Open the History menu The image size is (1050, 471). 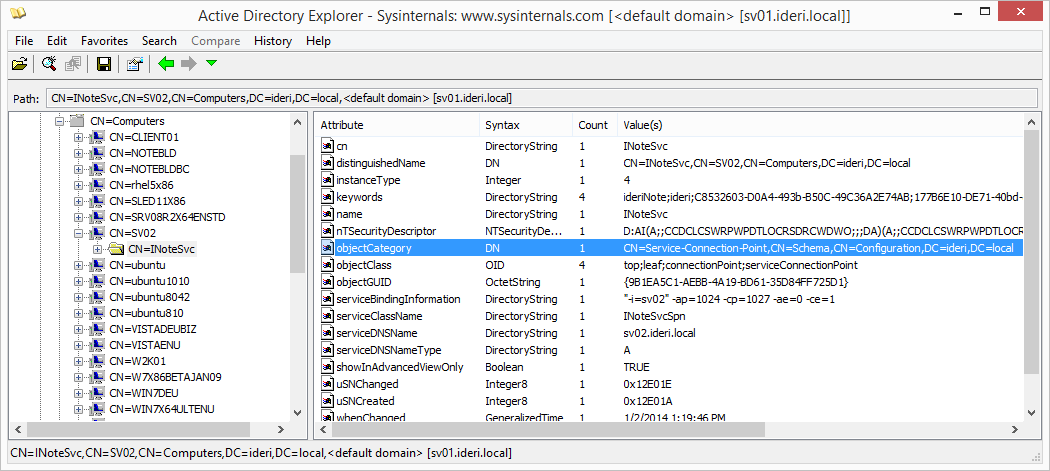(273, 41)
